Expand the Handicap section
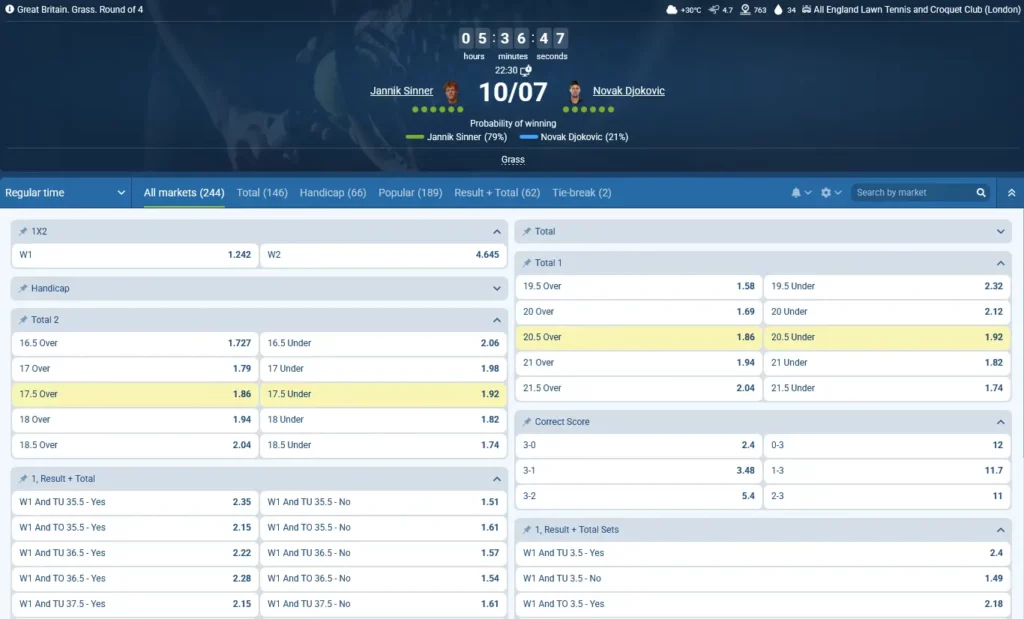The width and height of the screenshot is (1024, 619). pos(496,289)
